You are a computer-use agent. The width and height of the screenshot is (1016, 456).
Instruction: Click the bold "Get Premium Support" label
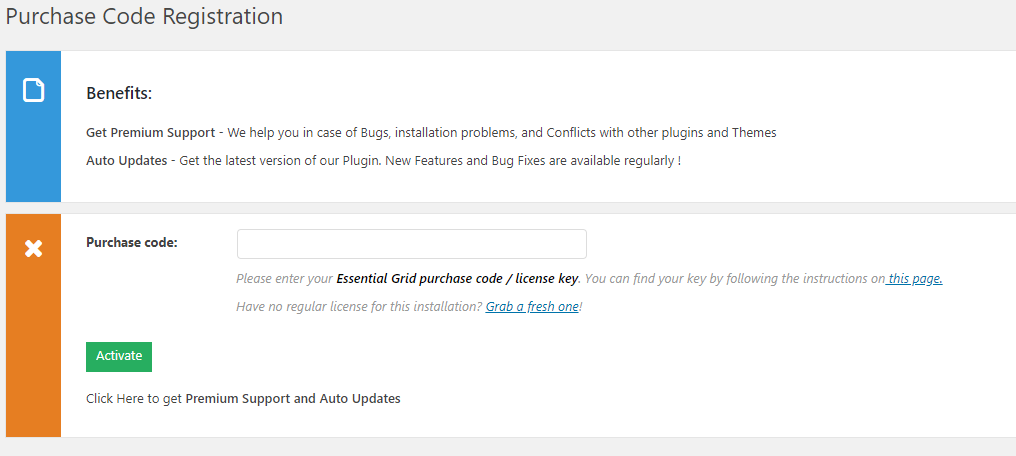(150, 133)
